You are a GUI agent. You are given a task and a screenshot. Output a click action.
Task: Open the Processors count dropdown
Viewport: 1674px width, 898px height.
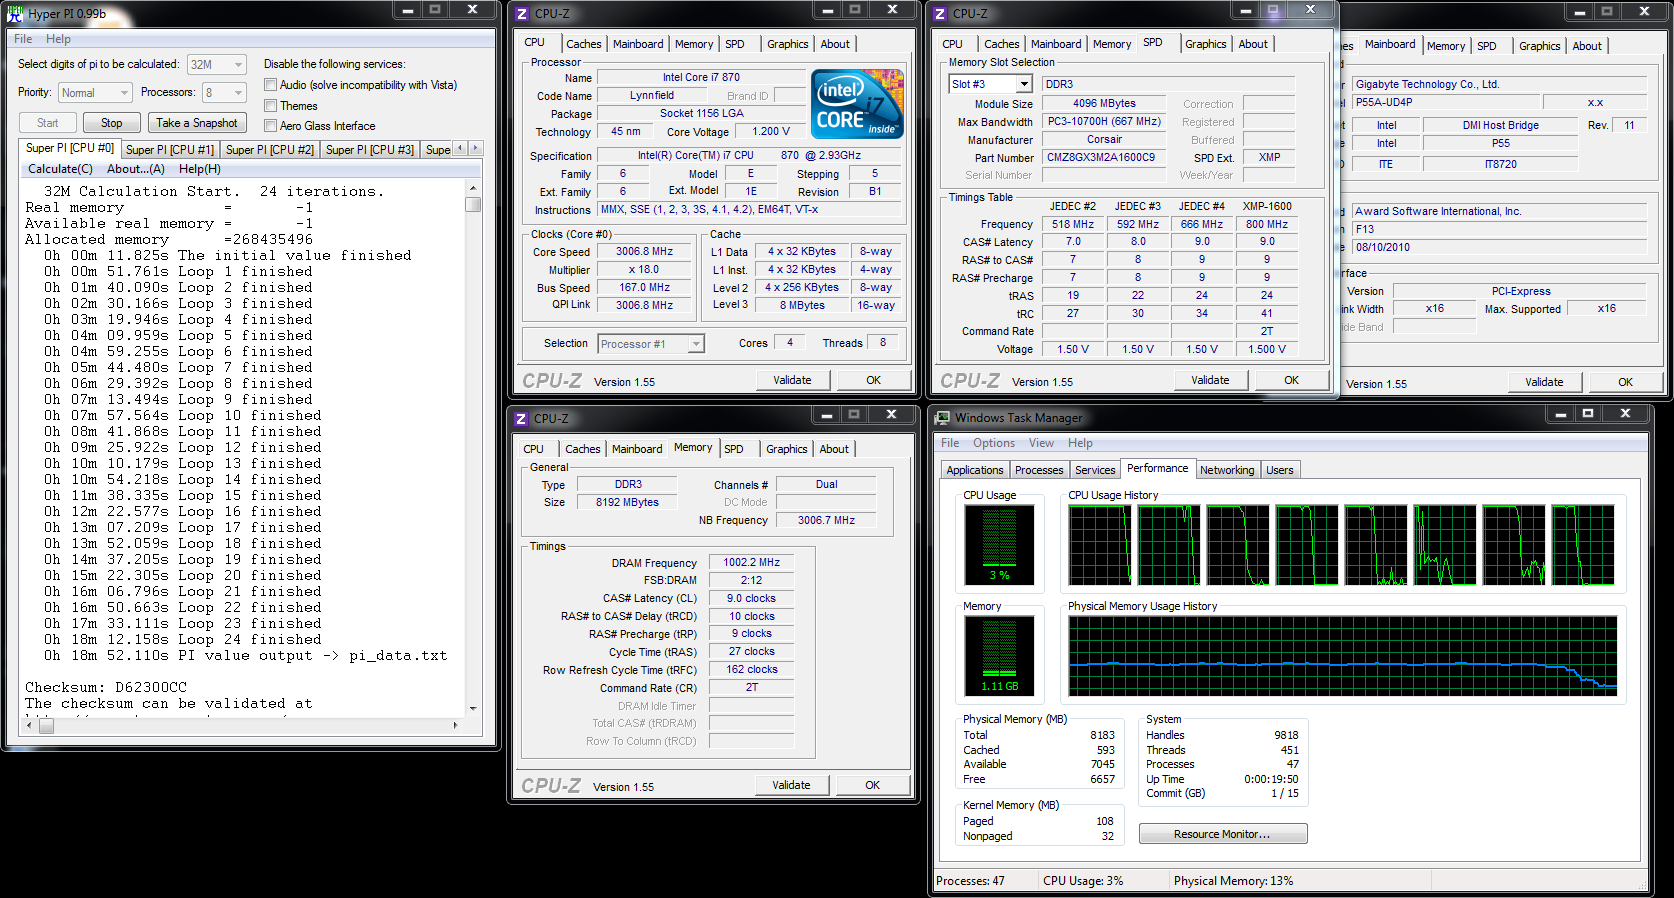click(x=224, y=93)
